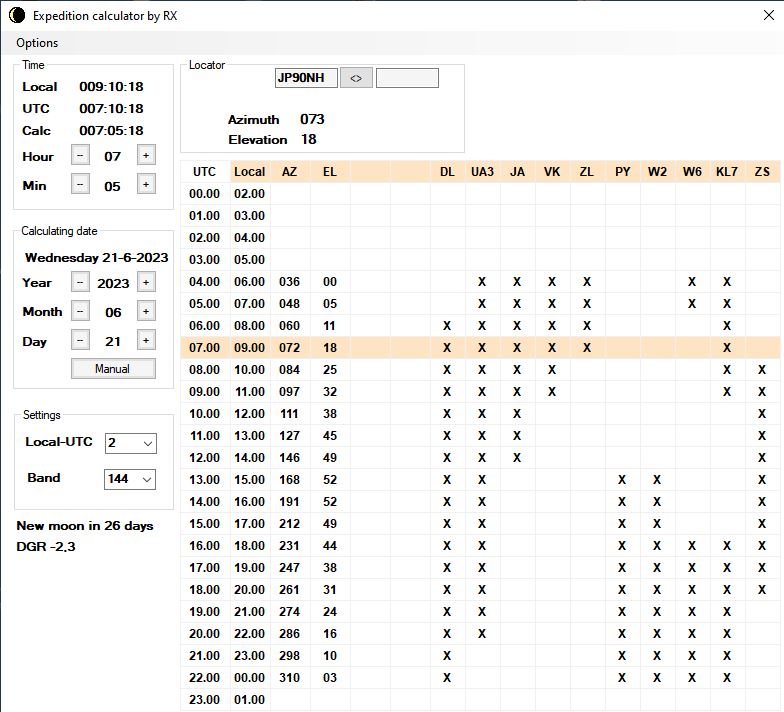The height and width of the screenshot is (712, 784).
Task: Click the swap locators <> button
Action: point(356,78)
